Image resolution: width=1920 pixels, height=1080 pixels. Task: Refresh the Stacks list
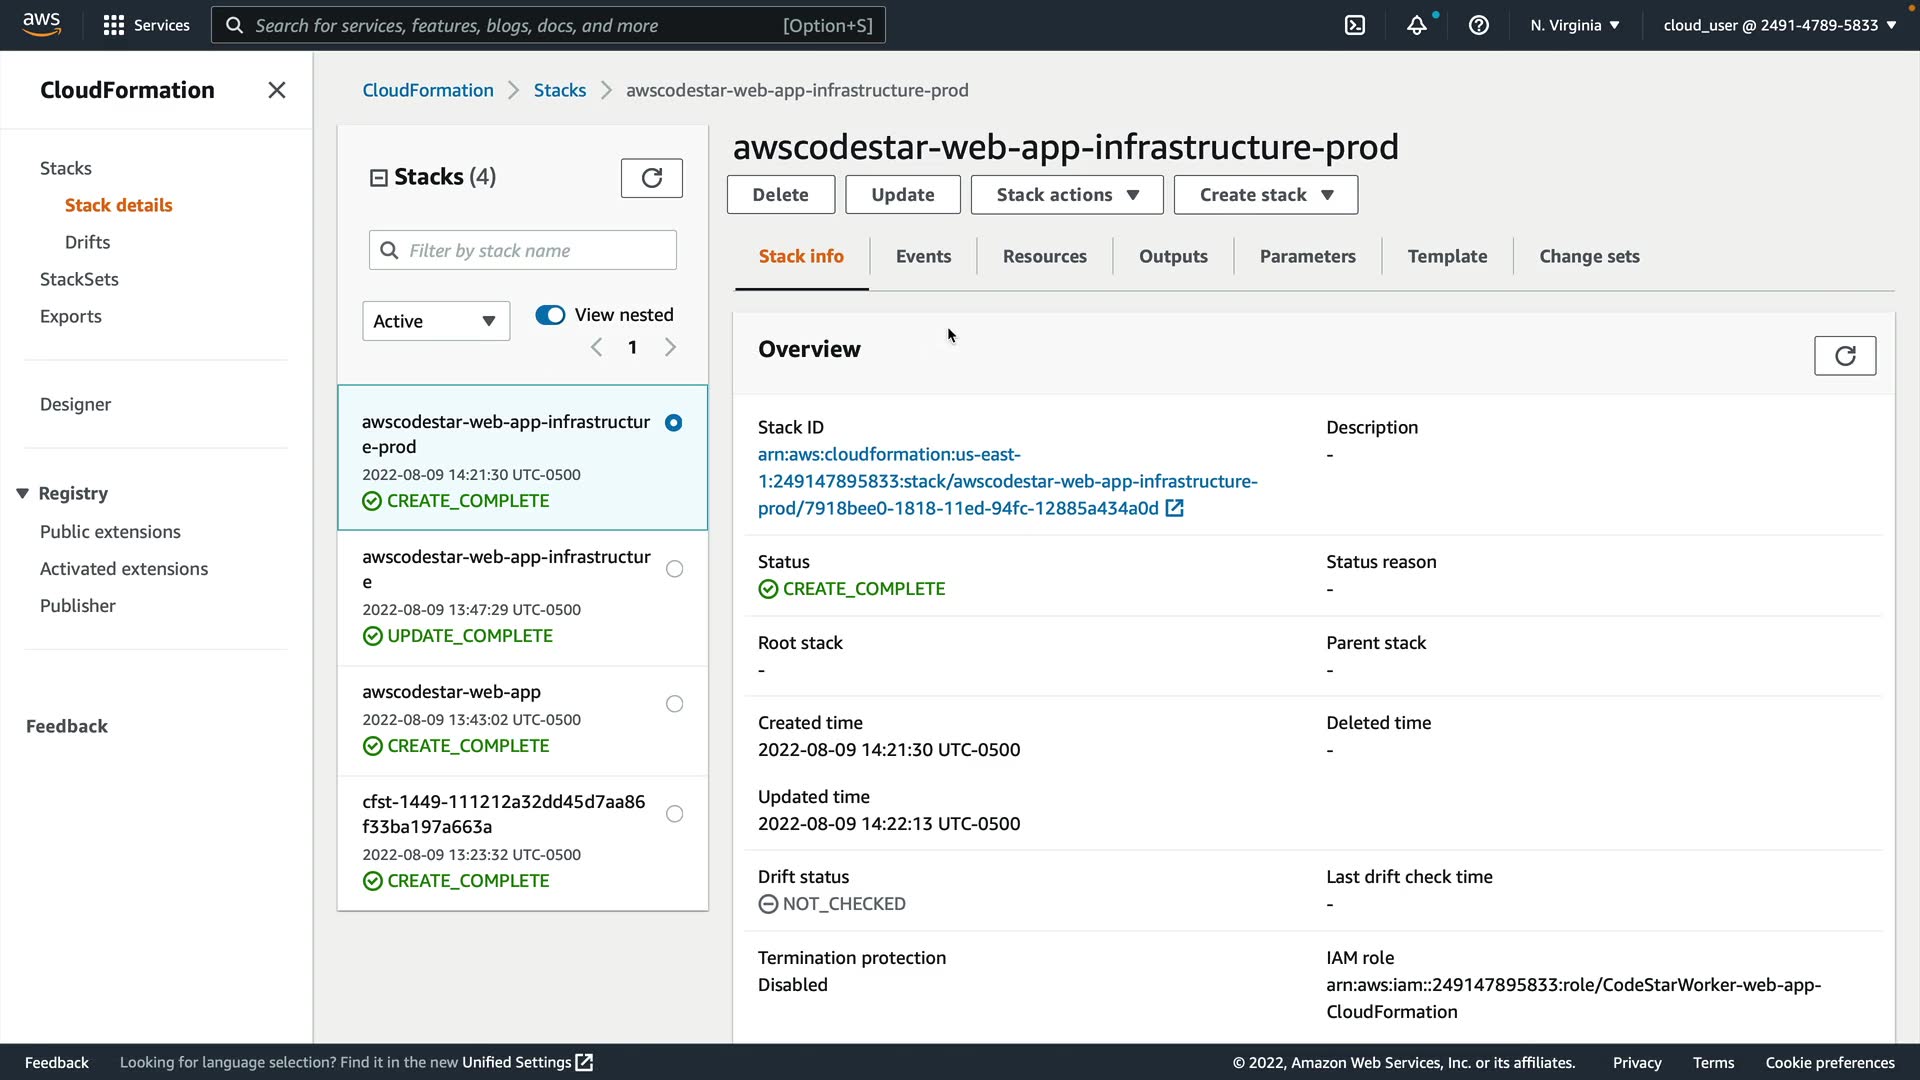(x=651, y=178)
